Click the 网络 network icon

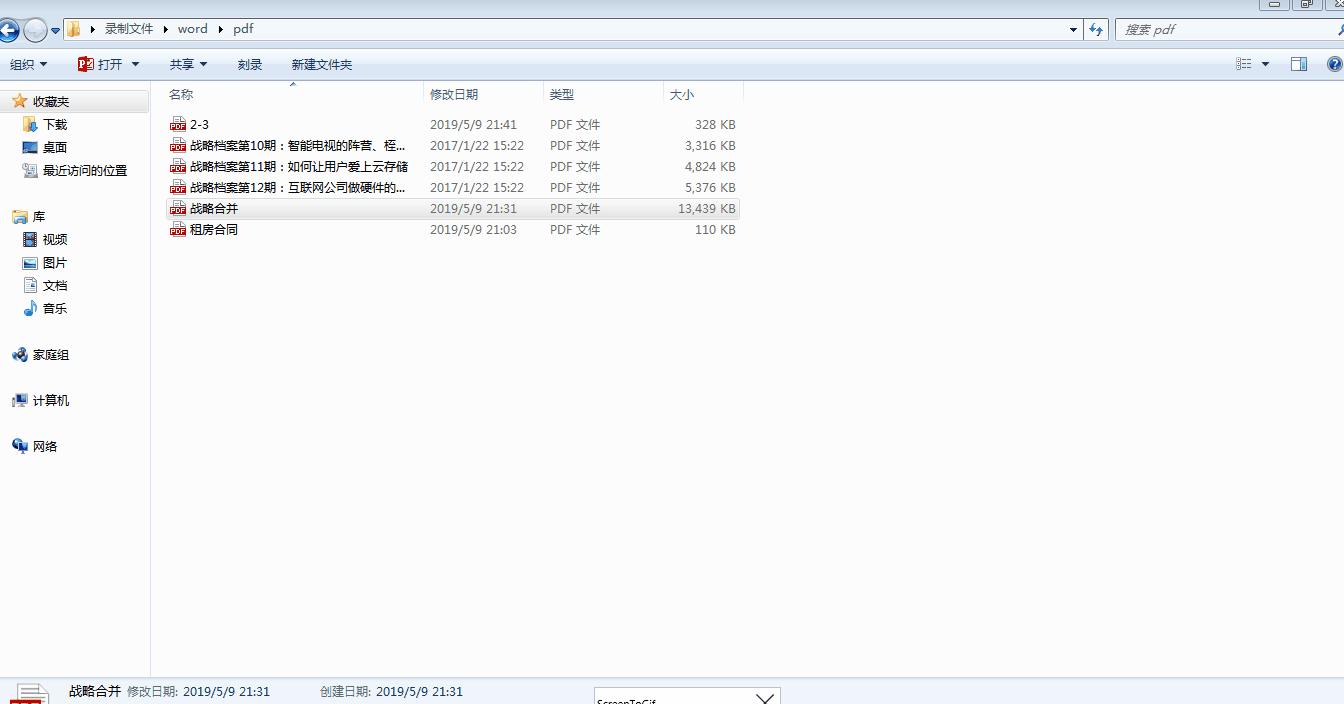19,446
